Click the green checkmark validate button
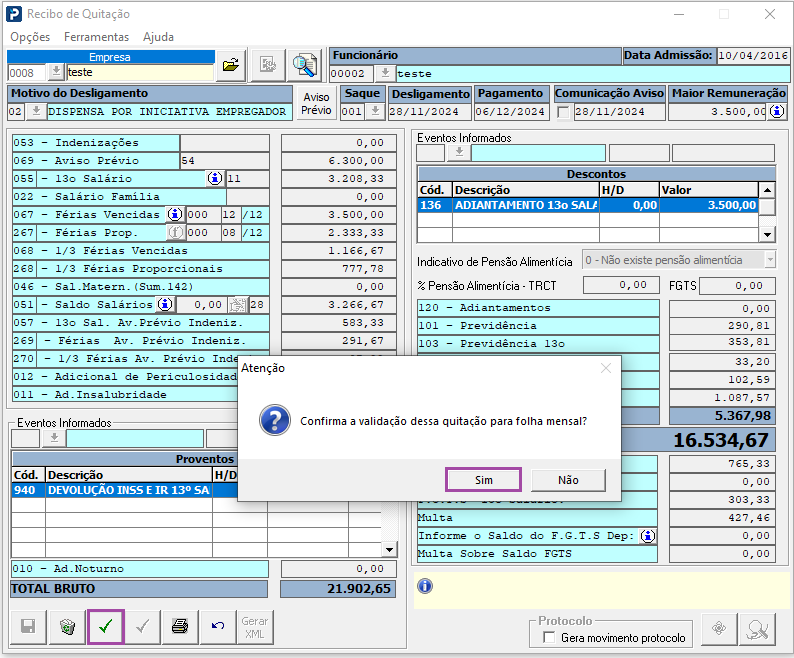This screenshot has width=794, height=658. click(105, 627)
